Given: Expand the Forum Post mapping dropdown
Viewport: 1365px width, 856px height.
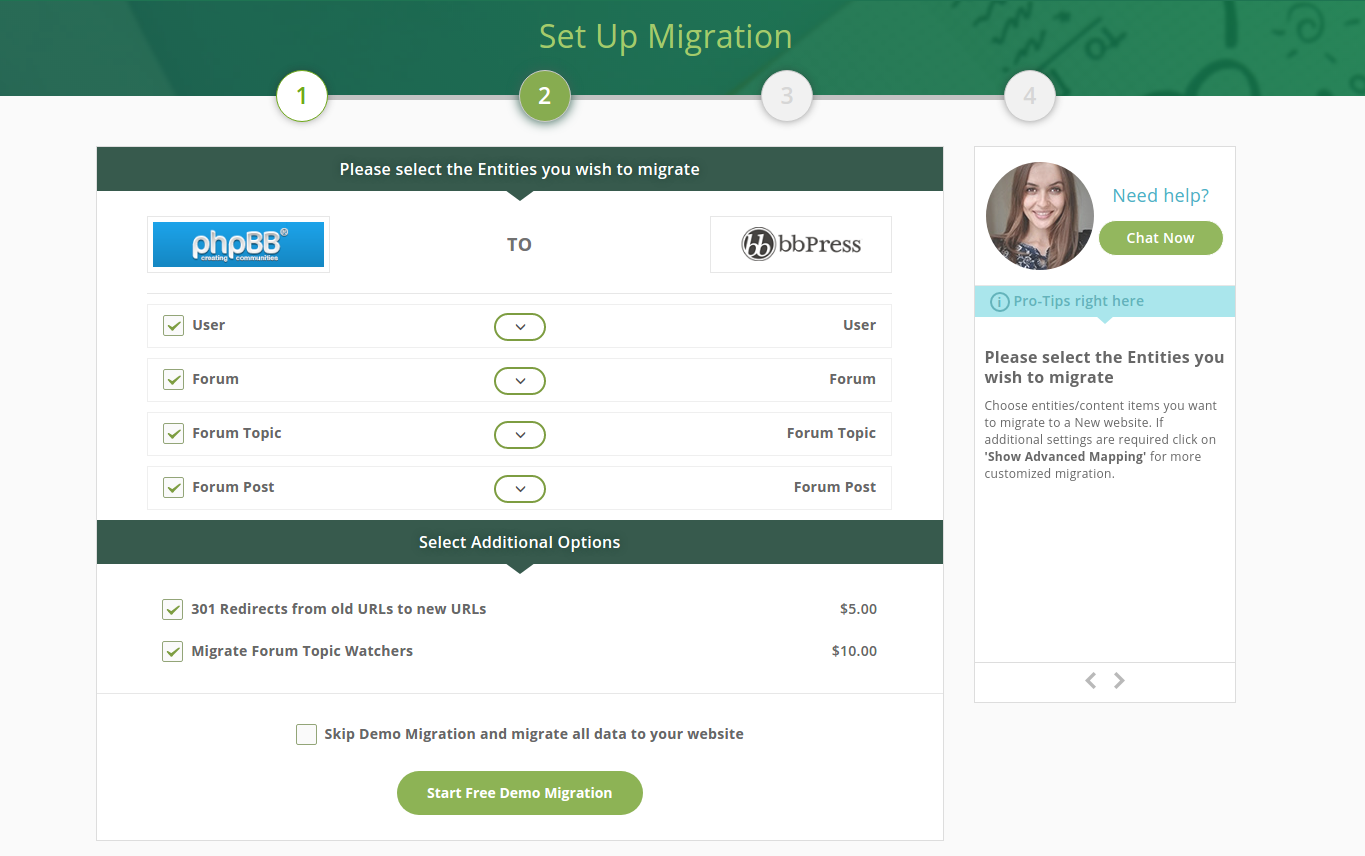Looking at the screenshot, I should pos(520,489).
